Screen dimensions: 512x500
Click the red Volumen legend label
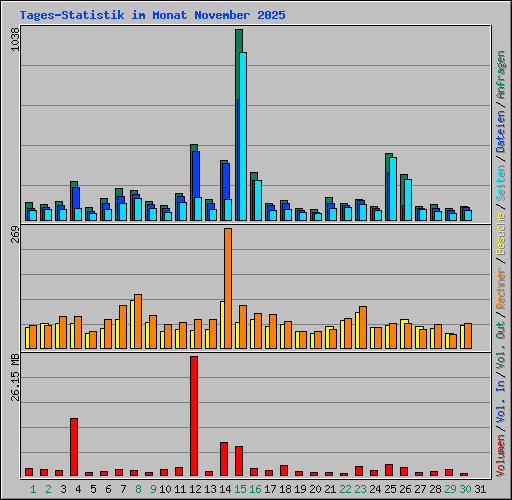[500, 455]
